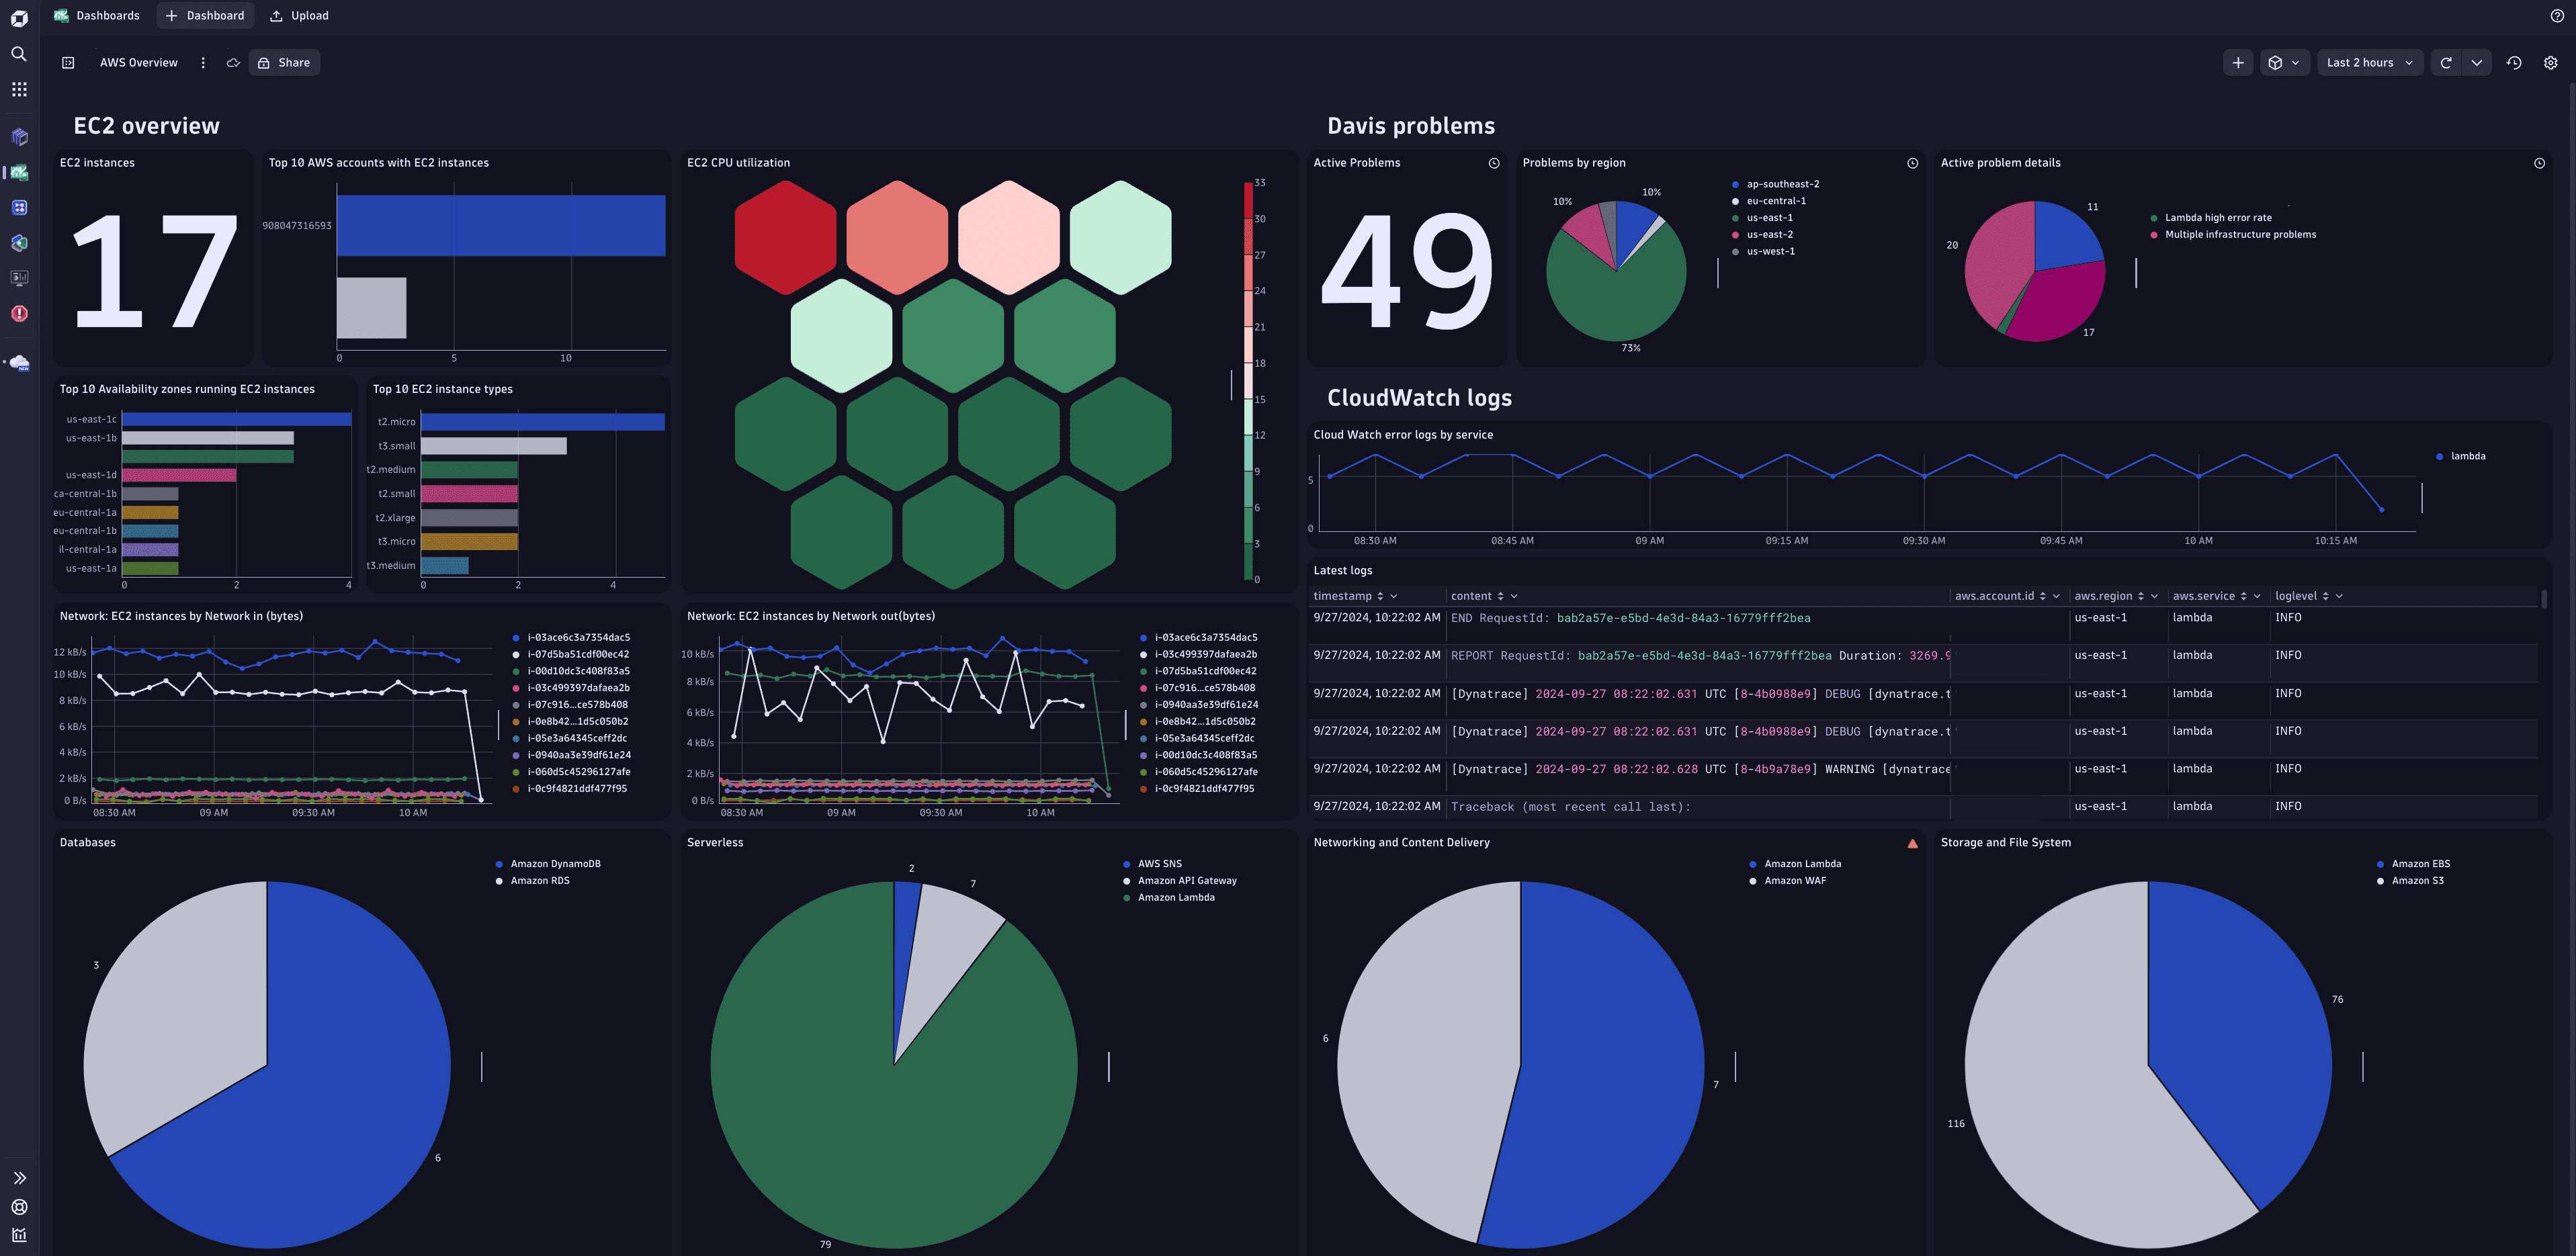Screen dimensions: 2576x1256
Task: Open the aws.account.id column dropdown chevron
Action: point(2056,596)
